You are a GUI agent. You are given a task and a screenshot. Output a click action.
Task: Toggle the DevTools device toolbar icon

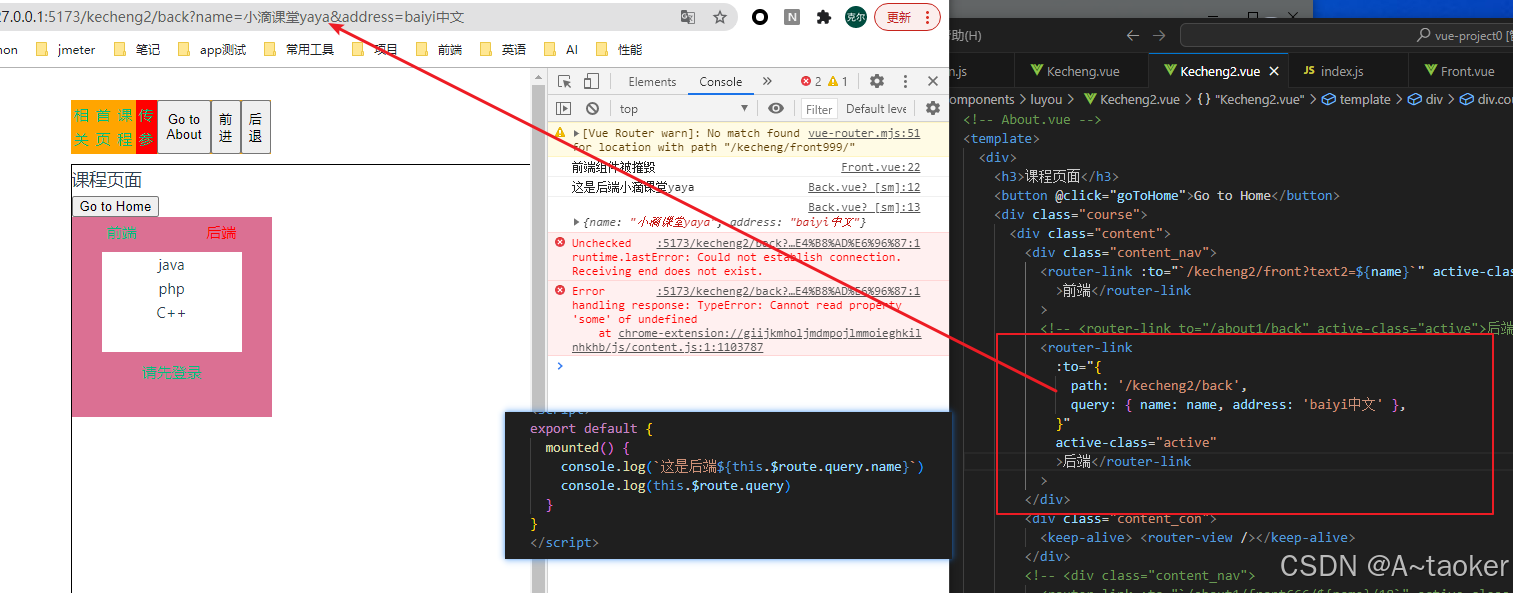click(x=591, y=82)
